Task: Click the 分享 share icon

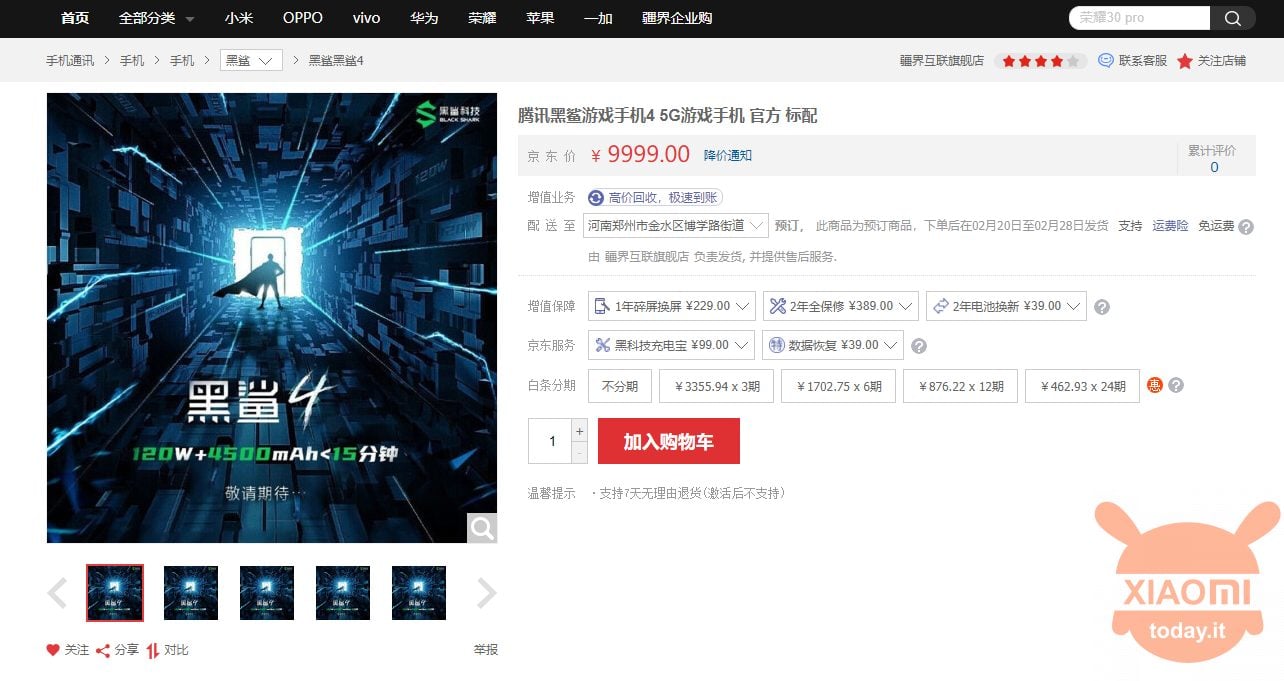Action: 103,650
